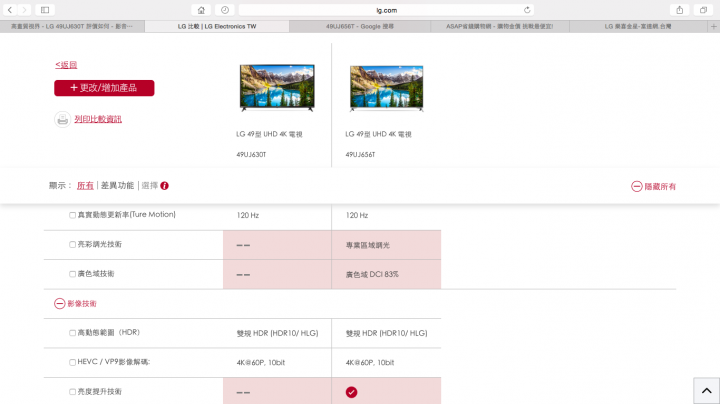Screen dimensions: 720x404
Task: Check the 廣色域技術 checkbox
Action: (73, 274)
